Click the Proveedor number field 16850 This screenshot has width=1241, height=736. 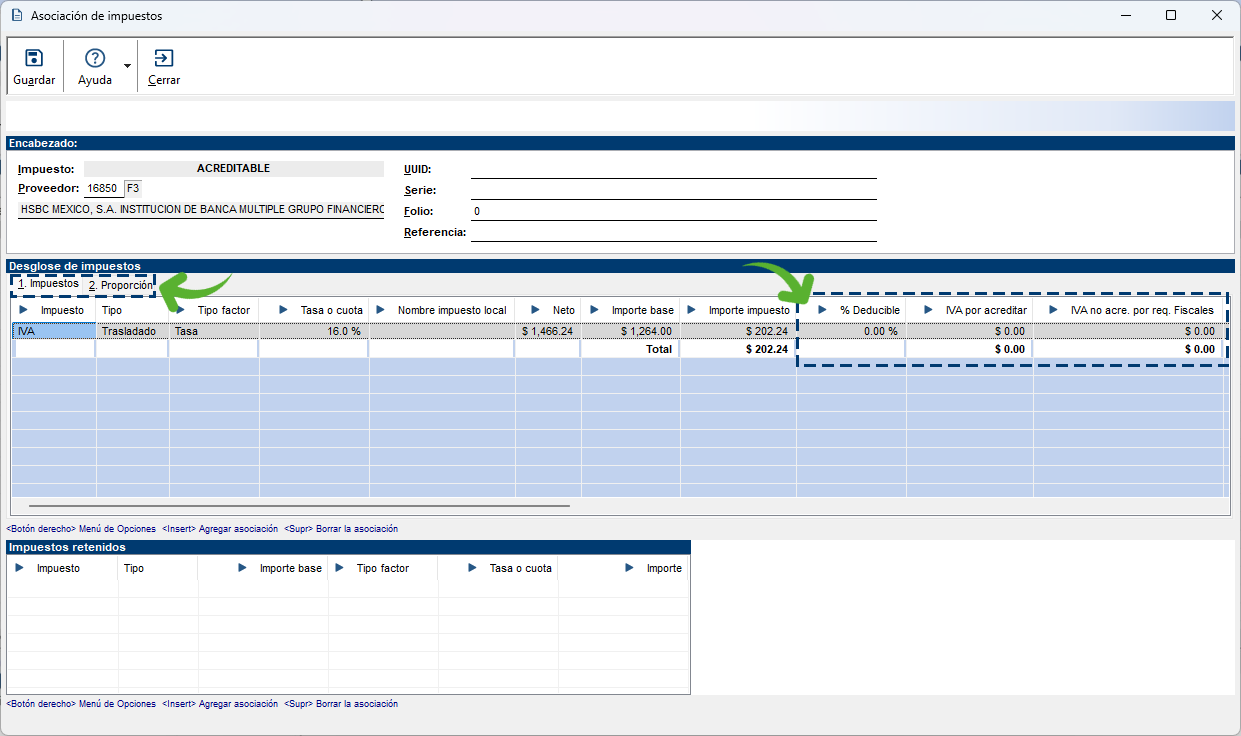click(x=102, y=188)
